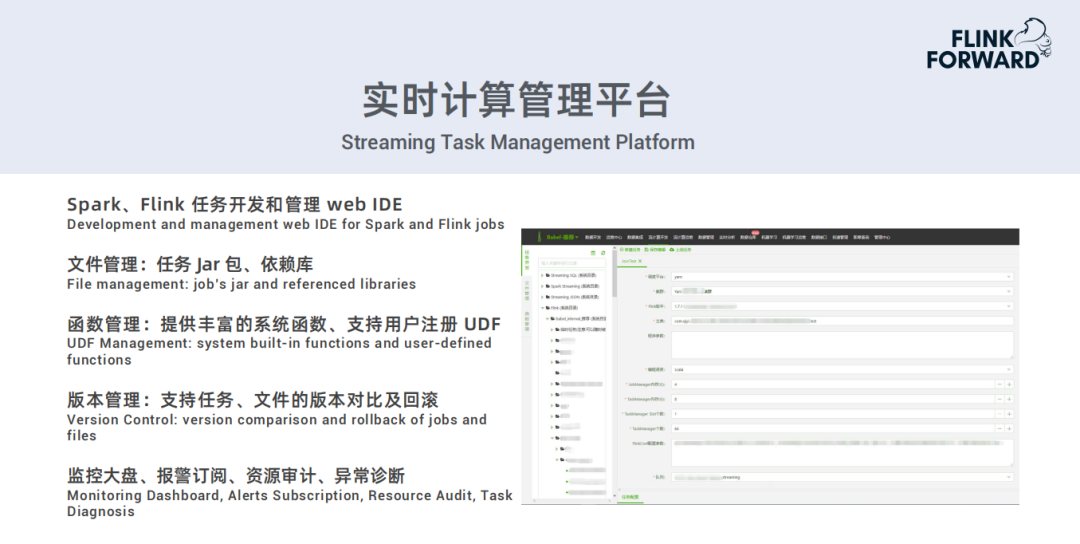Switch to the 文件管理 vertical sidebar tab
The image size is (1080, 544).
(x=527, y=291)
